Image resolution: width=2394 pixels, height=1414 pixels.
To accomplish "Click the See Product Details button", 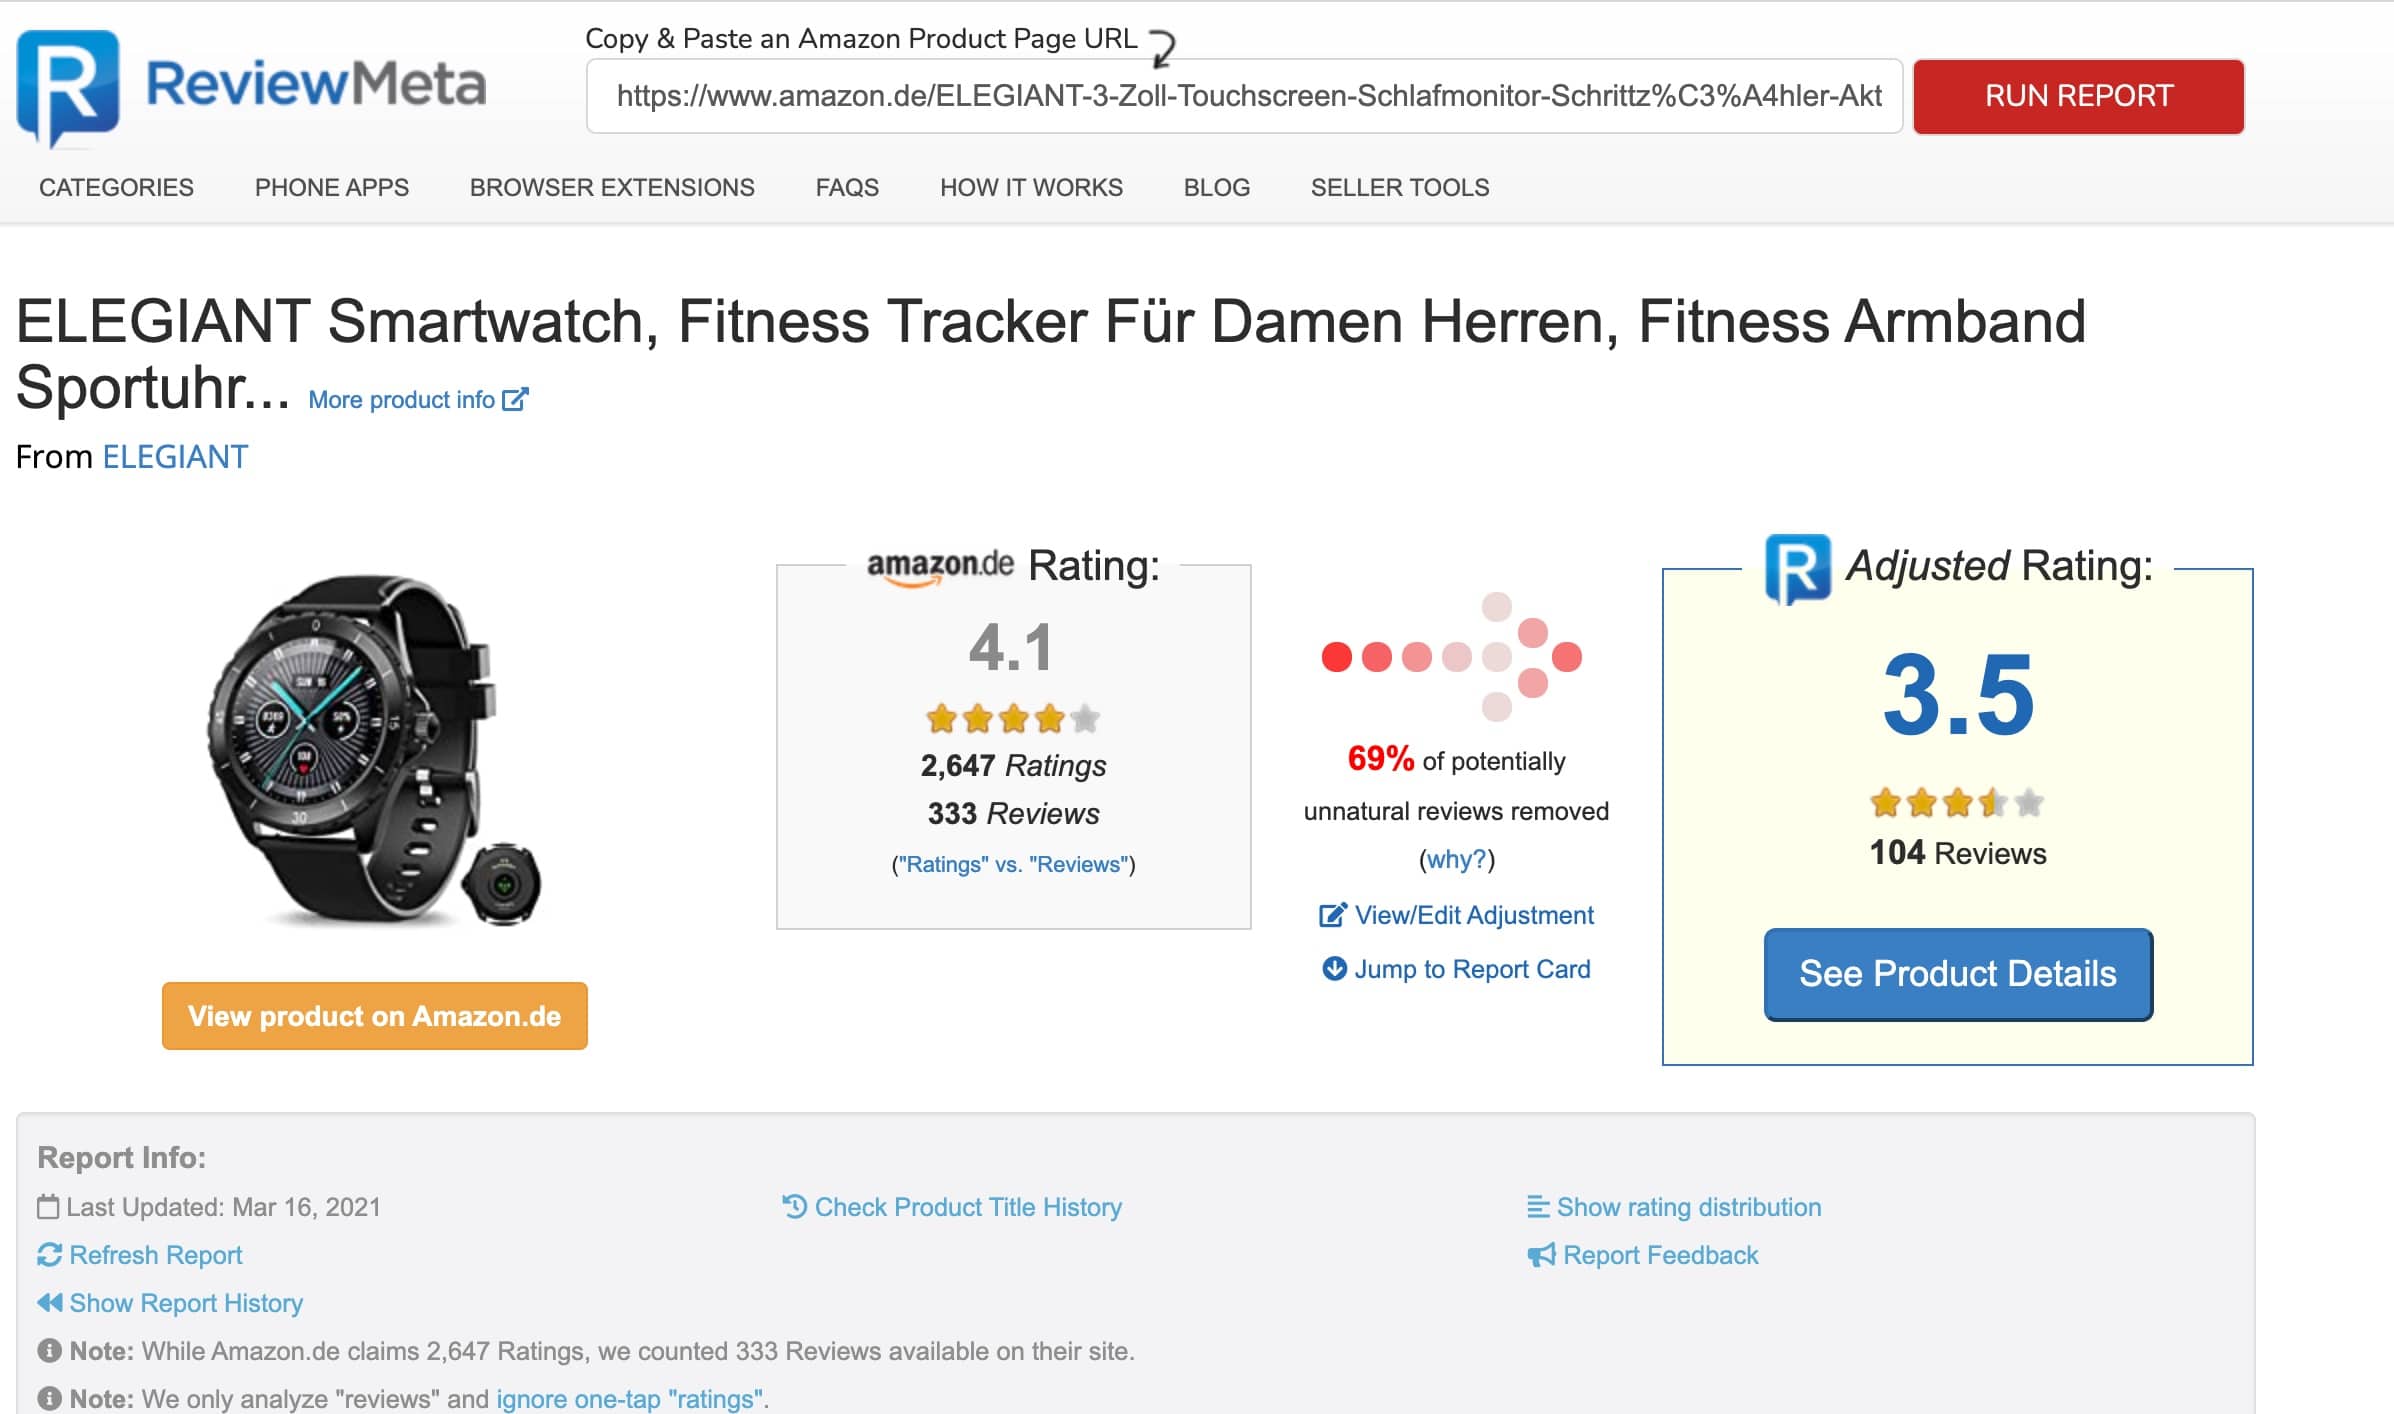I will pyautogui.click(x=1957, y=973).
